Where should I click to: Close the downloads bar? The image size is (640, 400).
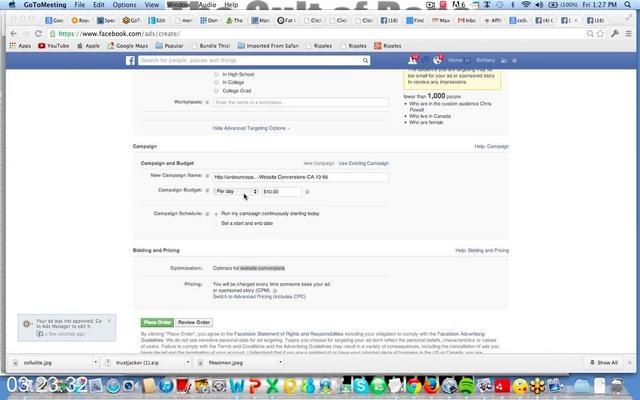(x=630, y=362)
